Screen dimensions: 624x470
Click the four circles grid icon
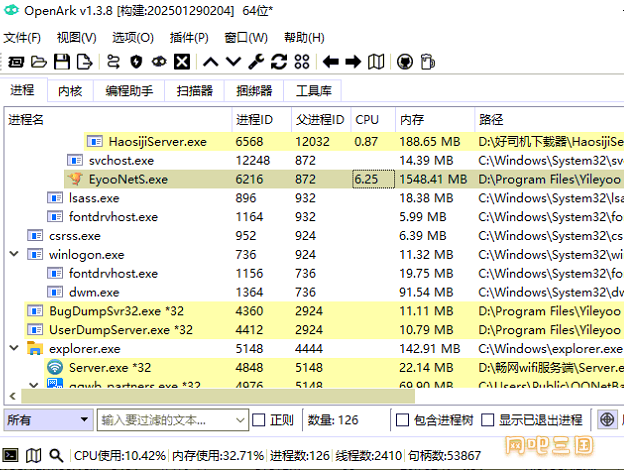click(302, 62)
